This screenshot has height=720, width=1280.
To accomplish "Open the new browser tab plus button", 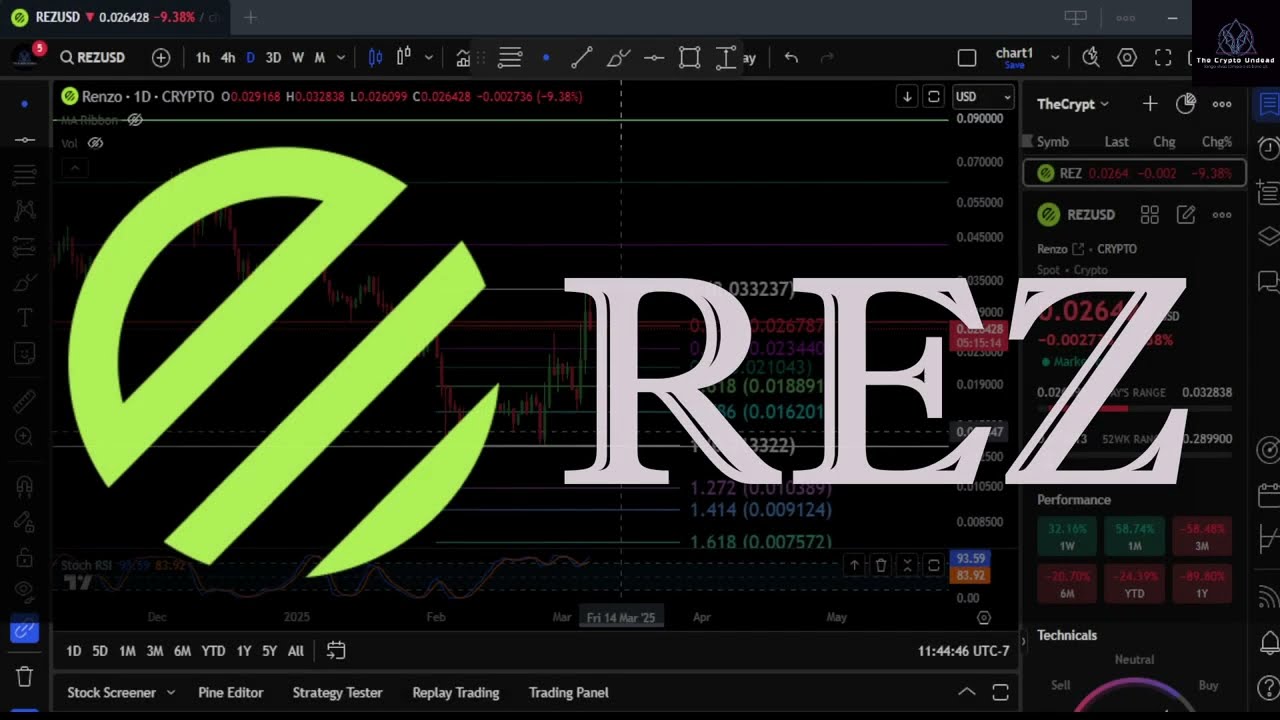I will 250,17.
